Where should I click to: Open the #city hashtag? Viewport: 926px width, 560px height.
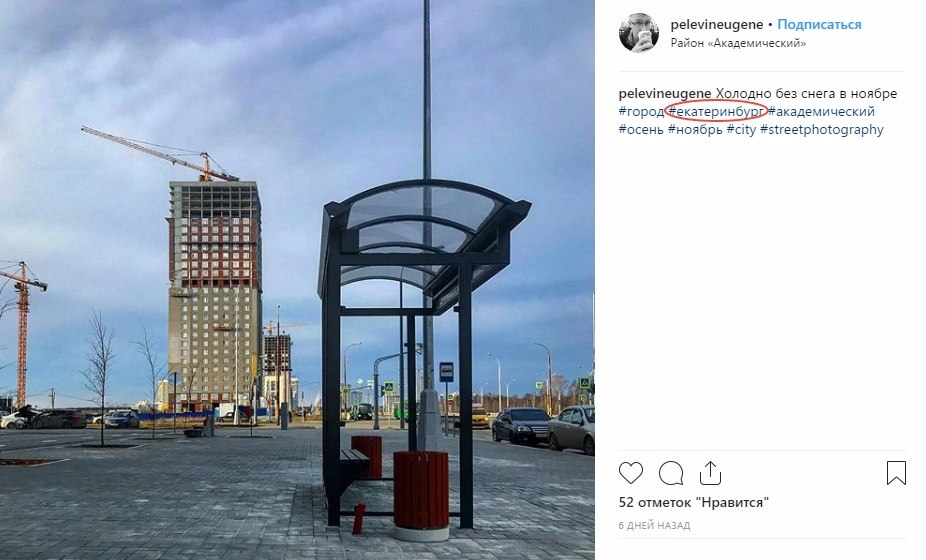coord(741,130)
